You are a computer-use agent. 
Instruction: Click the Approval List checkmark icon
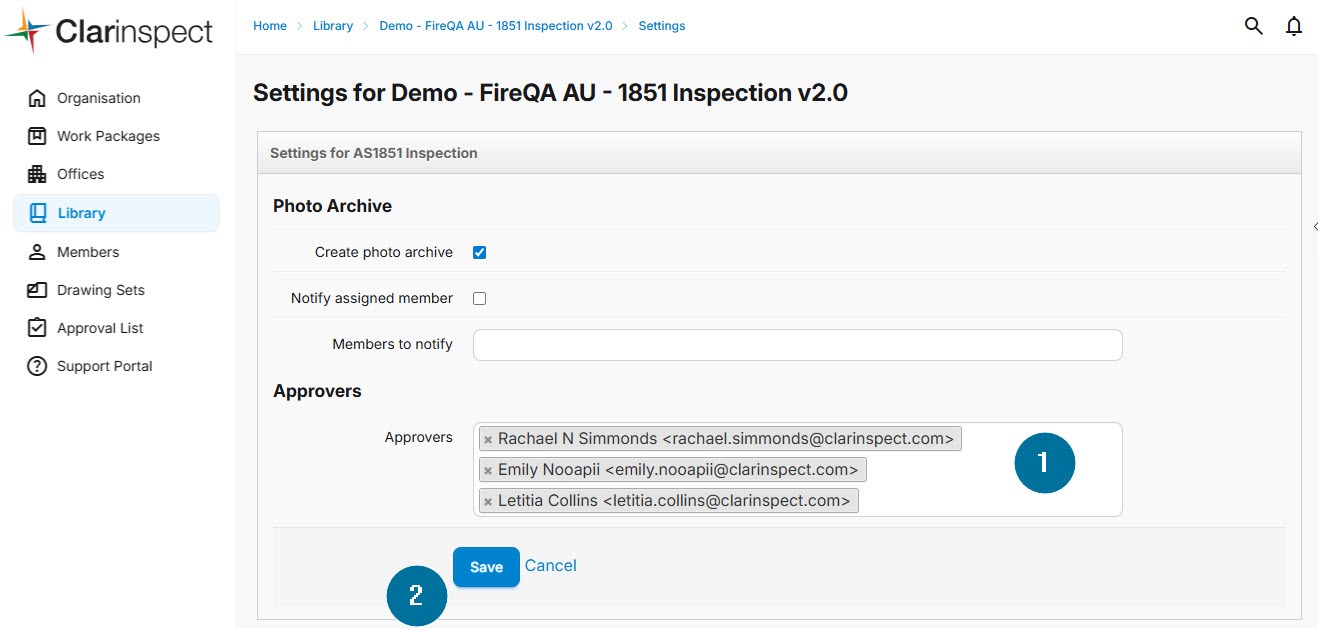pos(37,328)
